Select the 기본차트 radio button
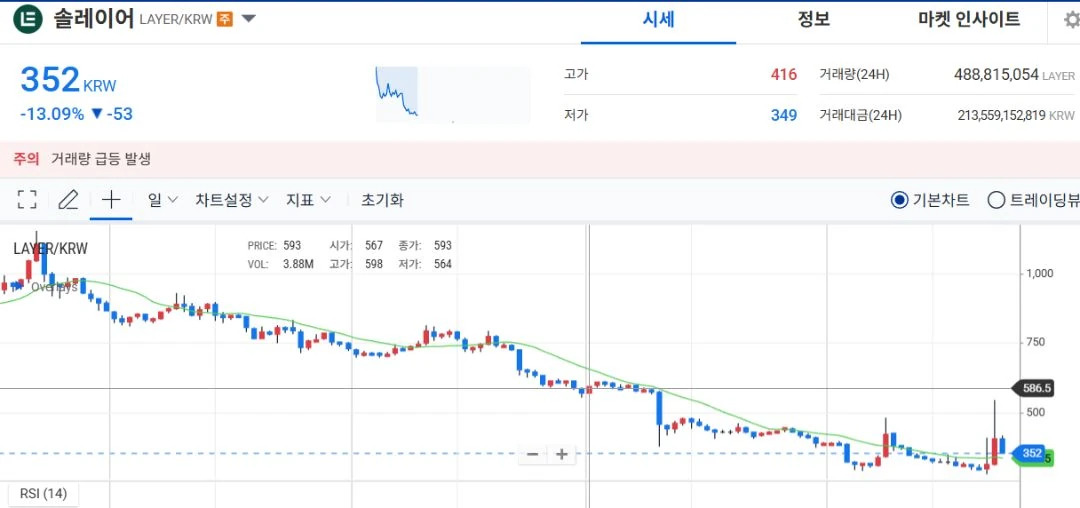The image size is (1080, 508). (930, 200)
